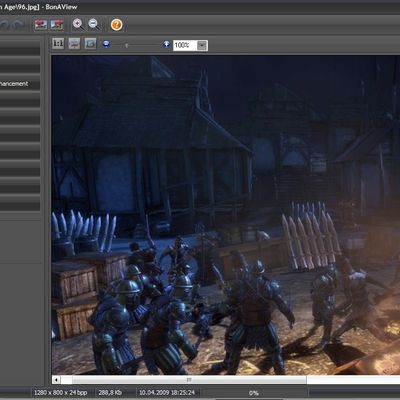400x400 pixels.
Task: Click the landscape picture icon beside the curved arrows
Action: (41, 25)
